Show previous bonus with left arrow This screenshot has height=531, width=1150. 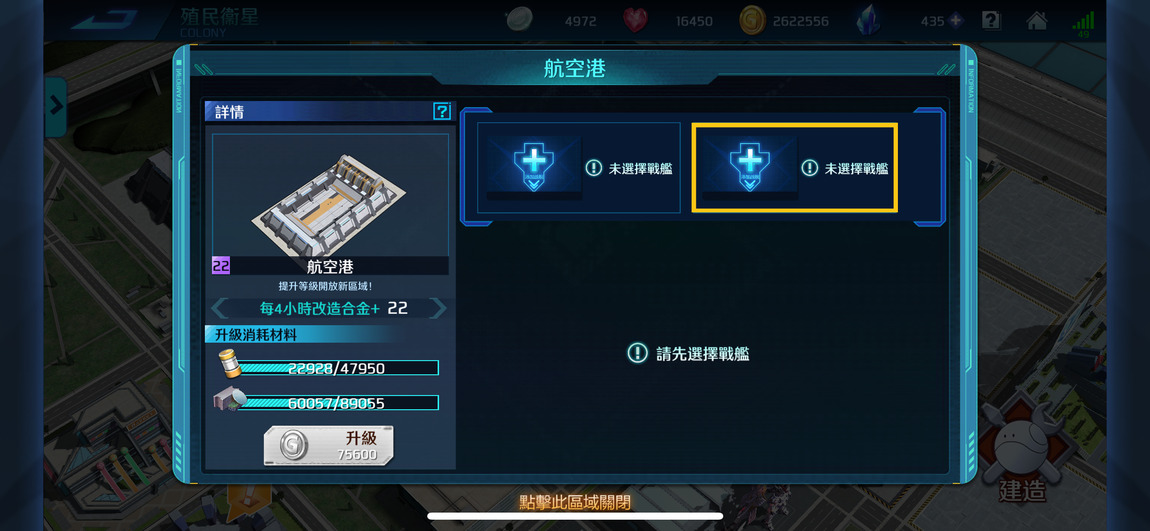(x=219, y=308)
